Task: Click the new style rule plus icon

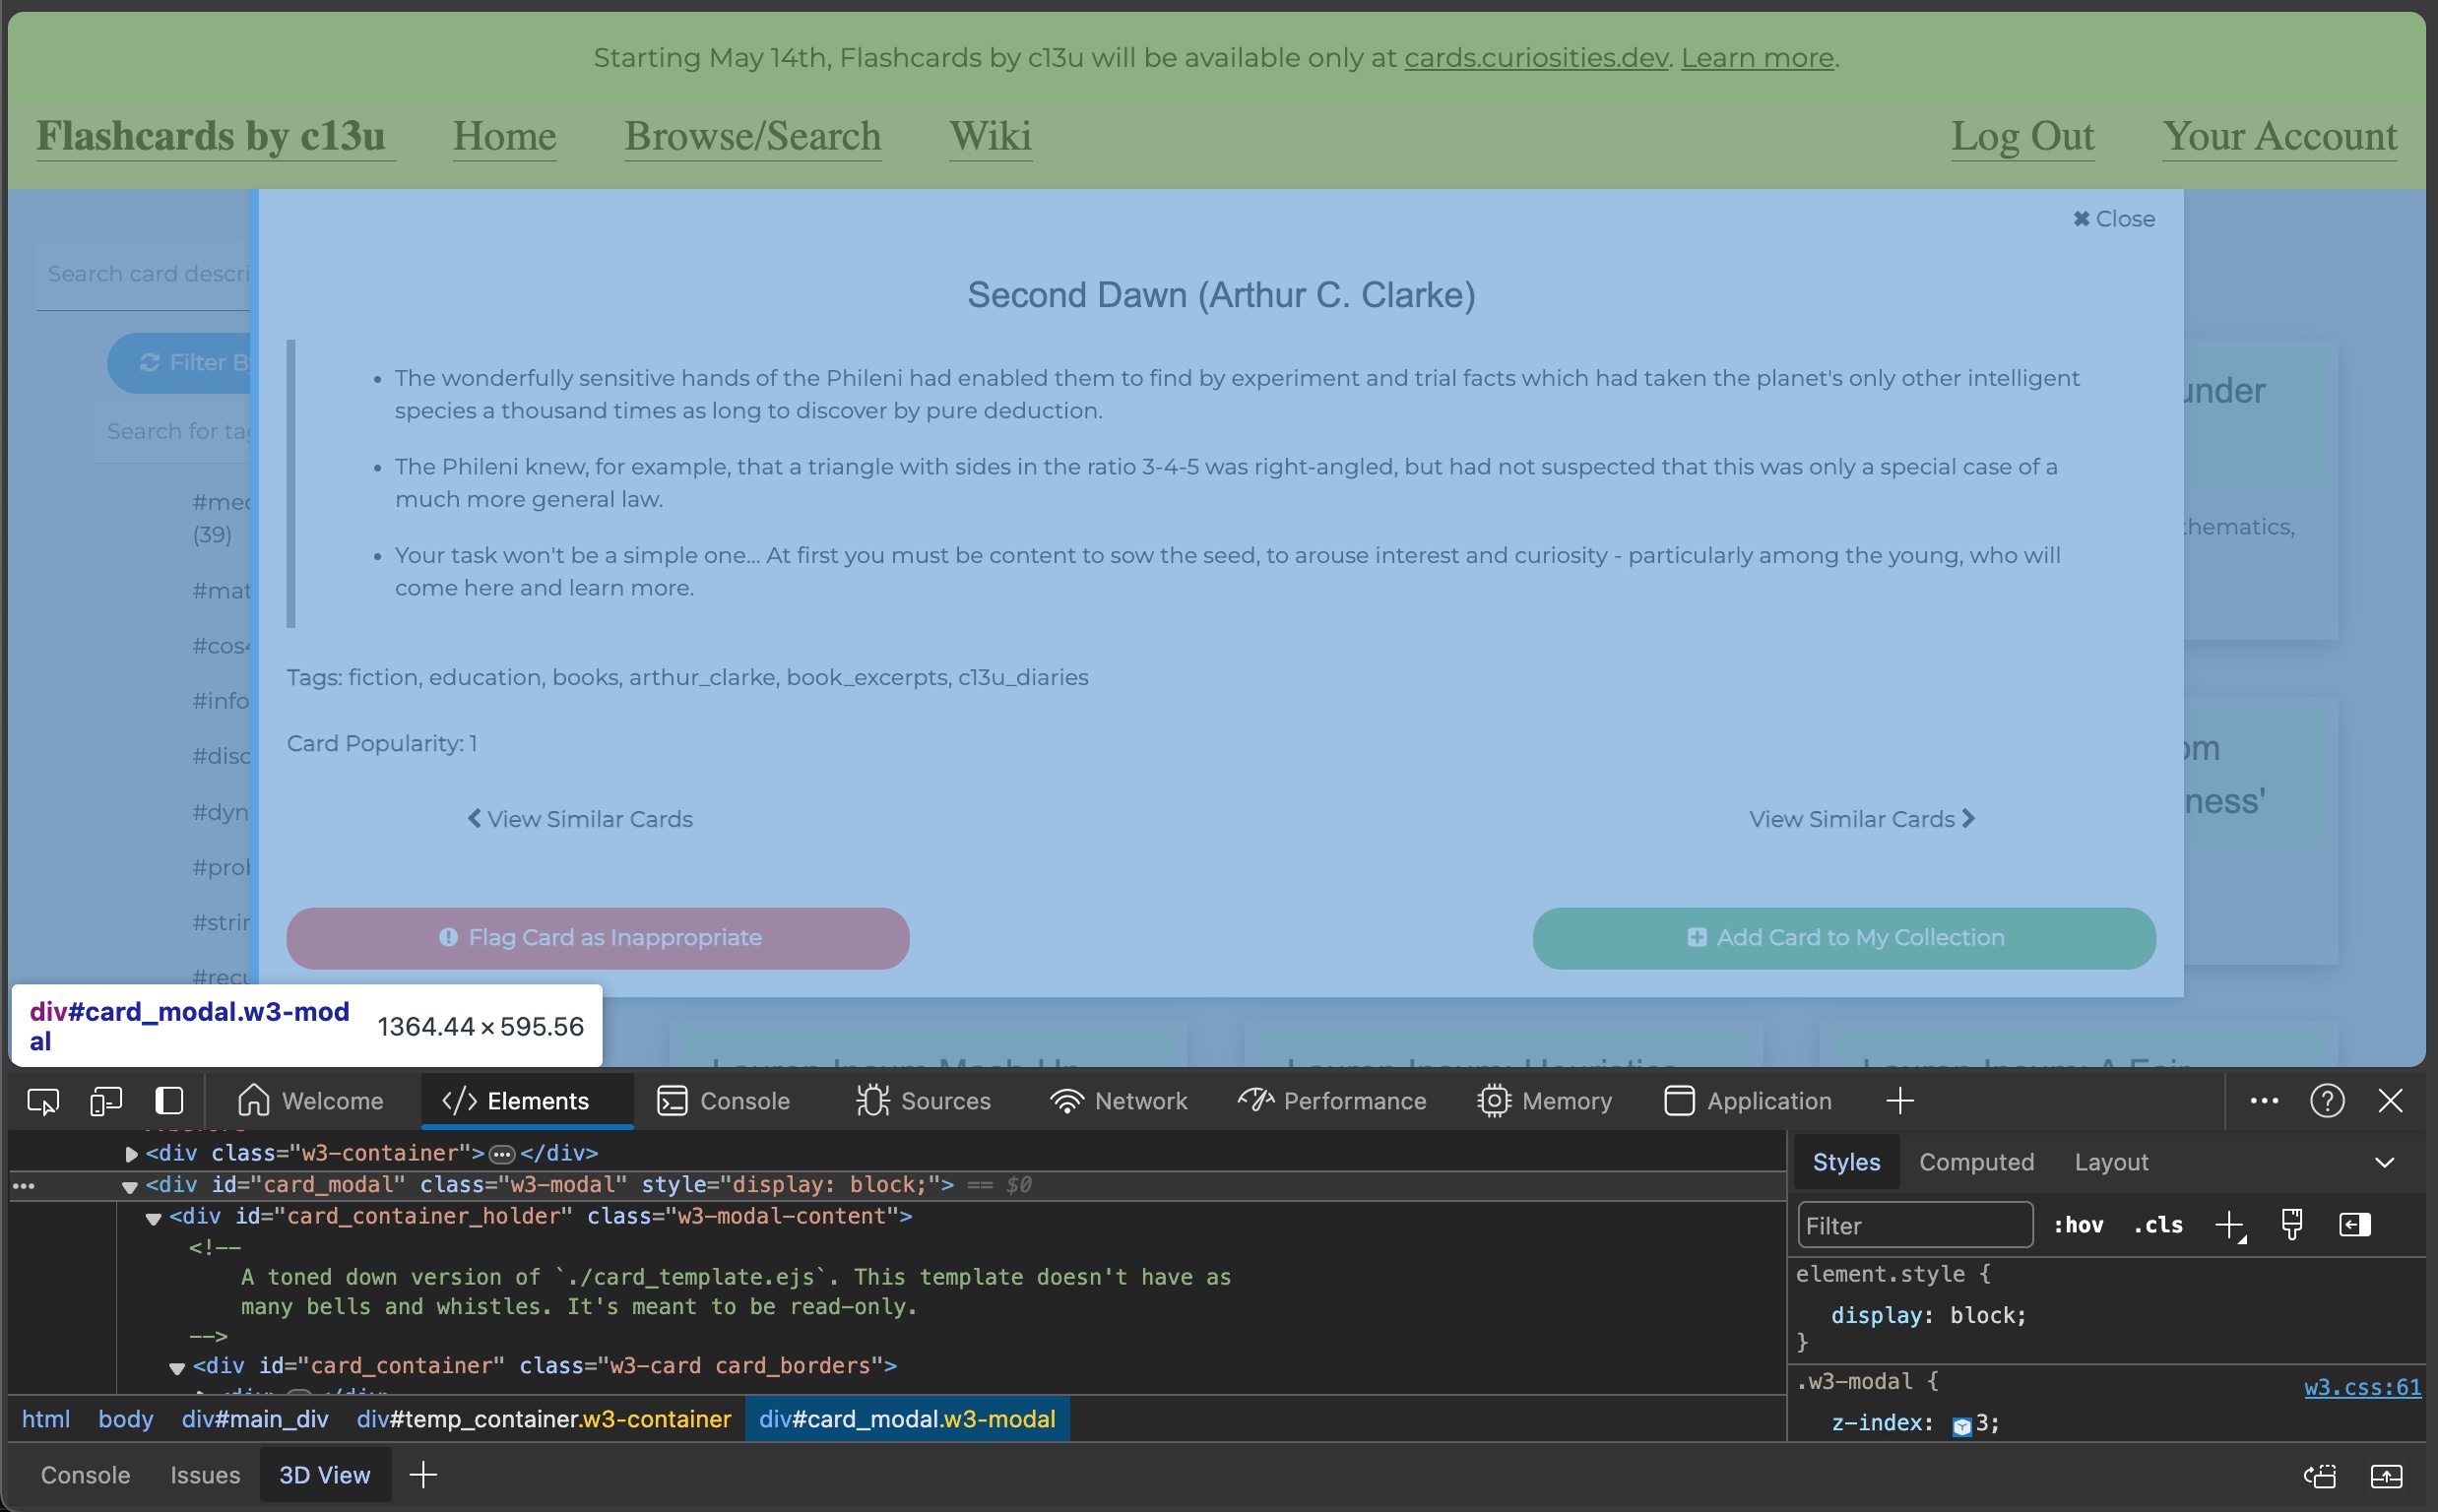Action: coord(2229,1225)
